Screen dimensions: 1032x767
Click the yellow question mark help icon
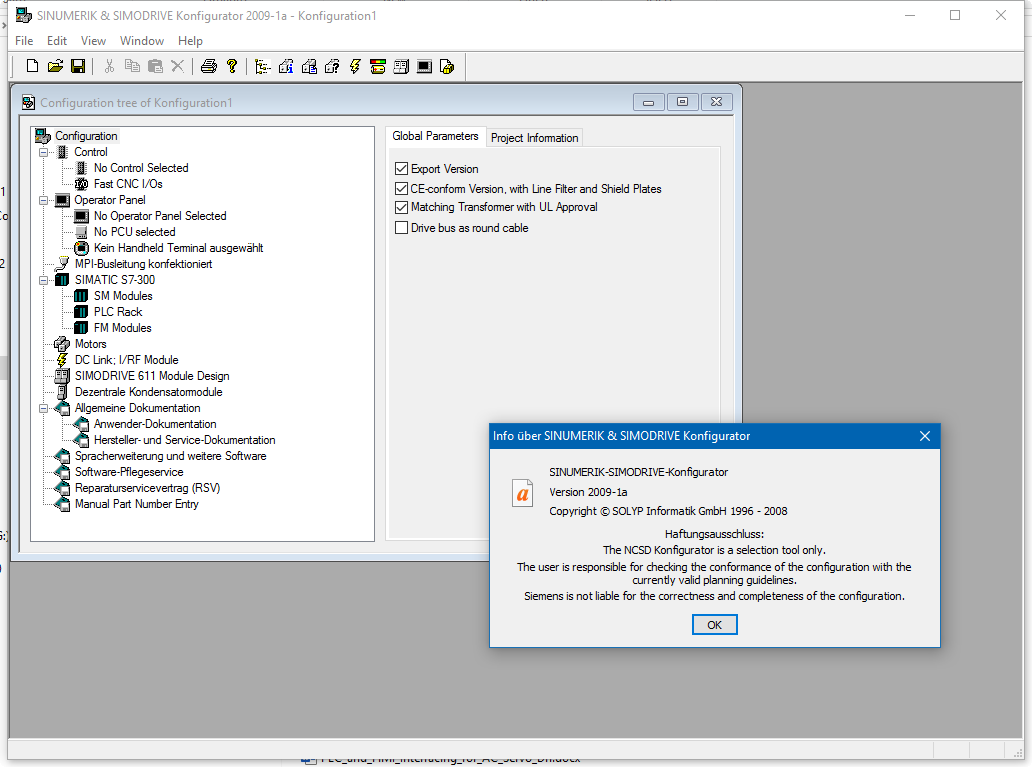pos(232,66)
